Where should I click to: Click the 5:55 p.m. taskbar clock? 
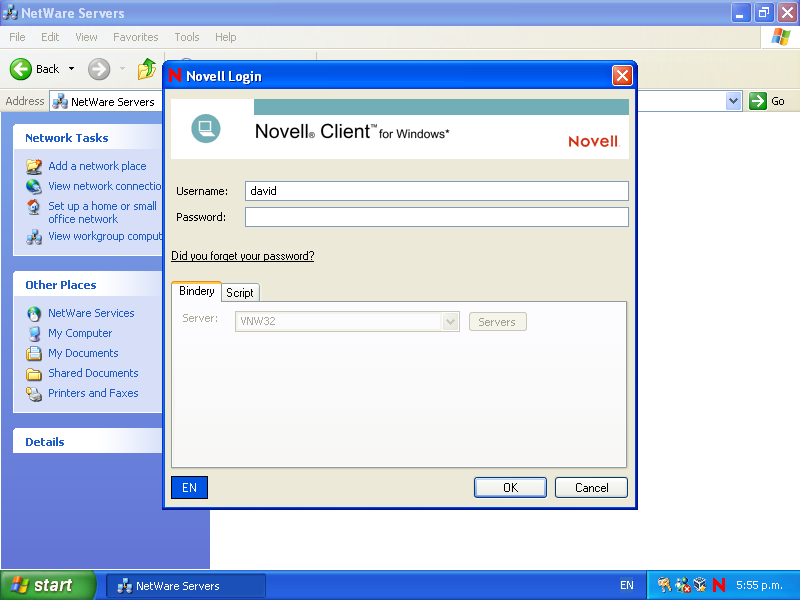click(759, 585)
